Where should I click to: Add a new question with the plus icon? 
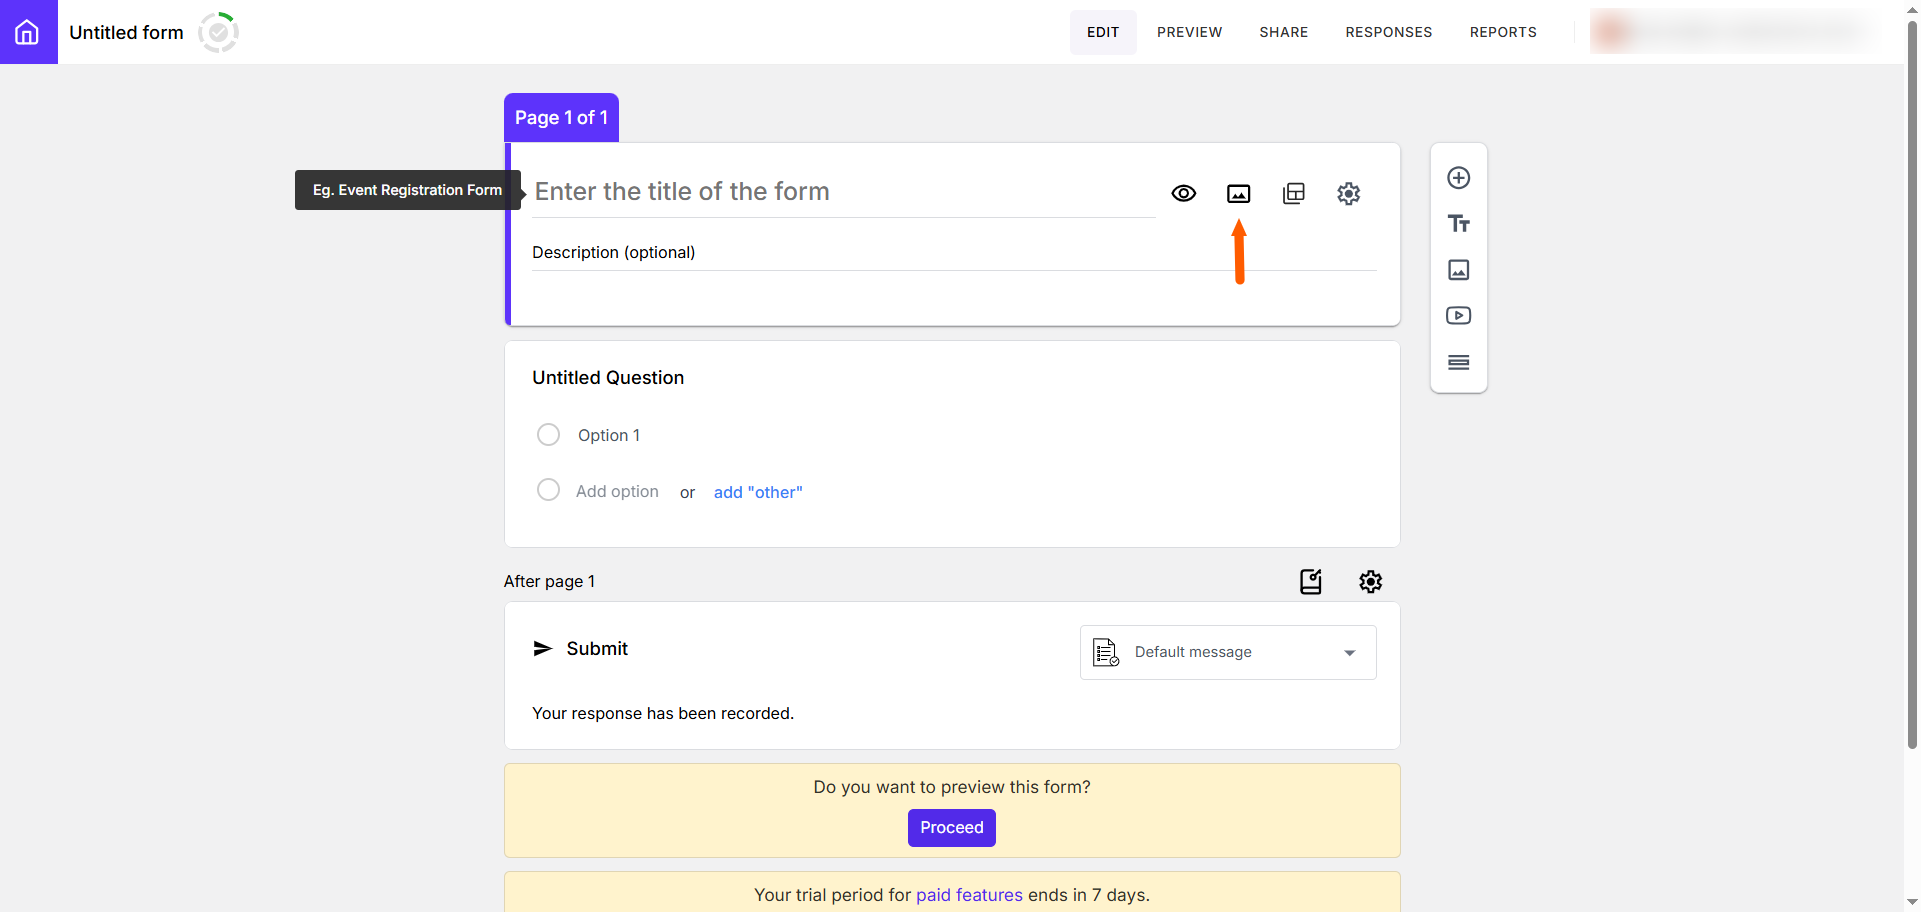(1459, 177)
